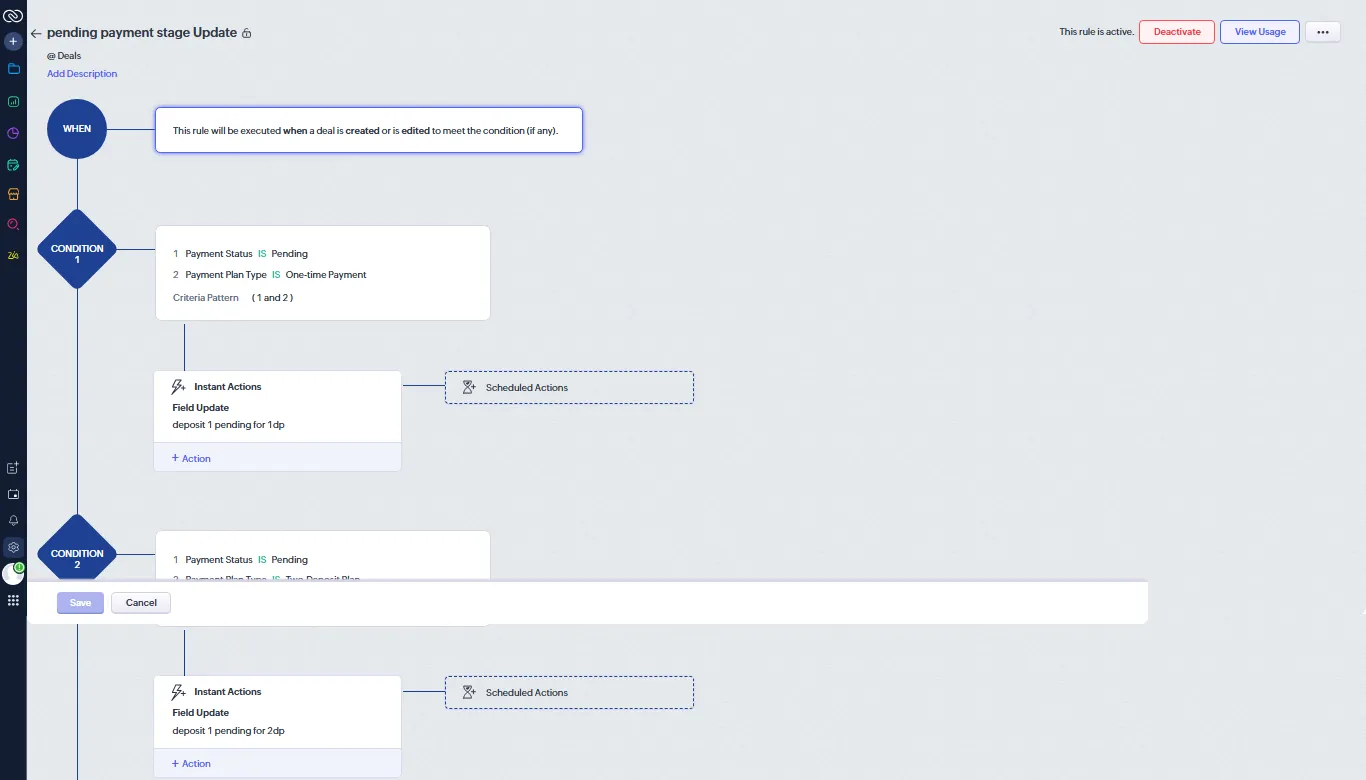
Task: Select the WHEN circle node
Action: click(77, 129)
